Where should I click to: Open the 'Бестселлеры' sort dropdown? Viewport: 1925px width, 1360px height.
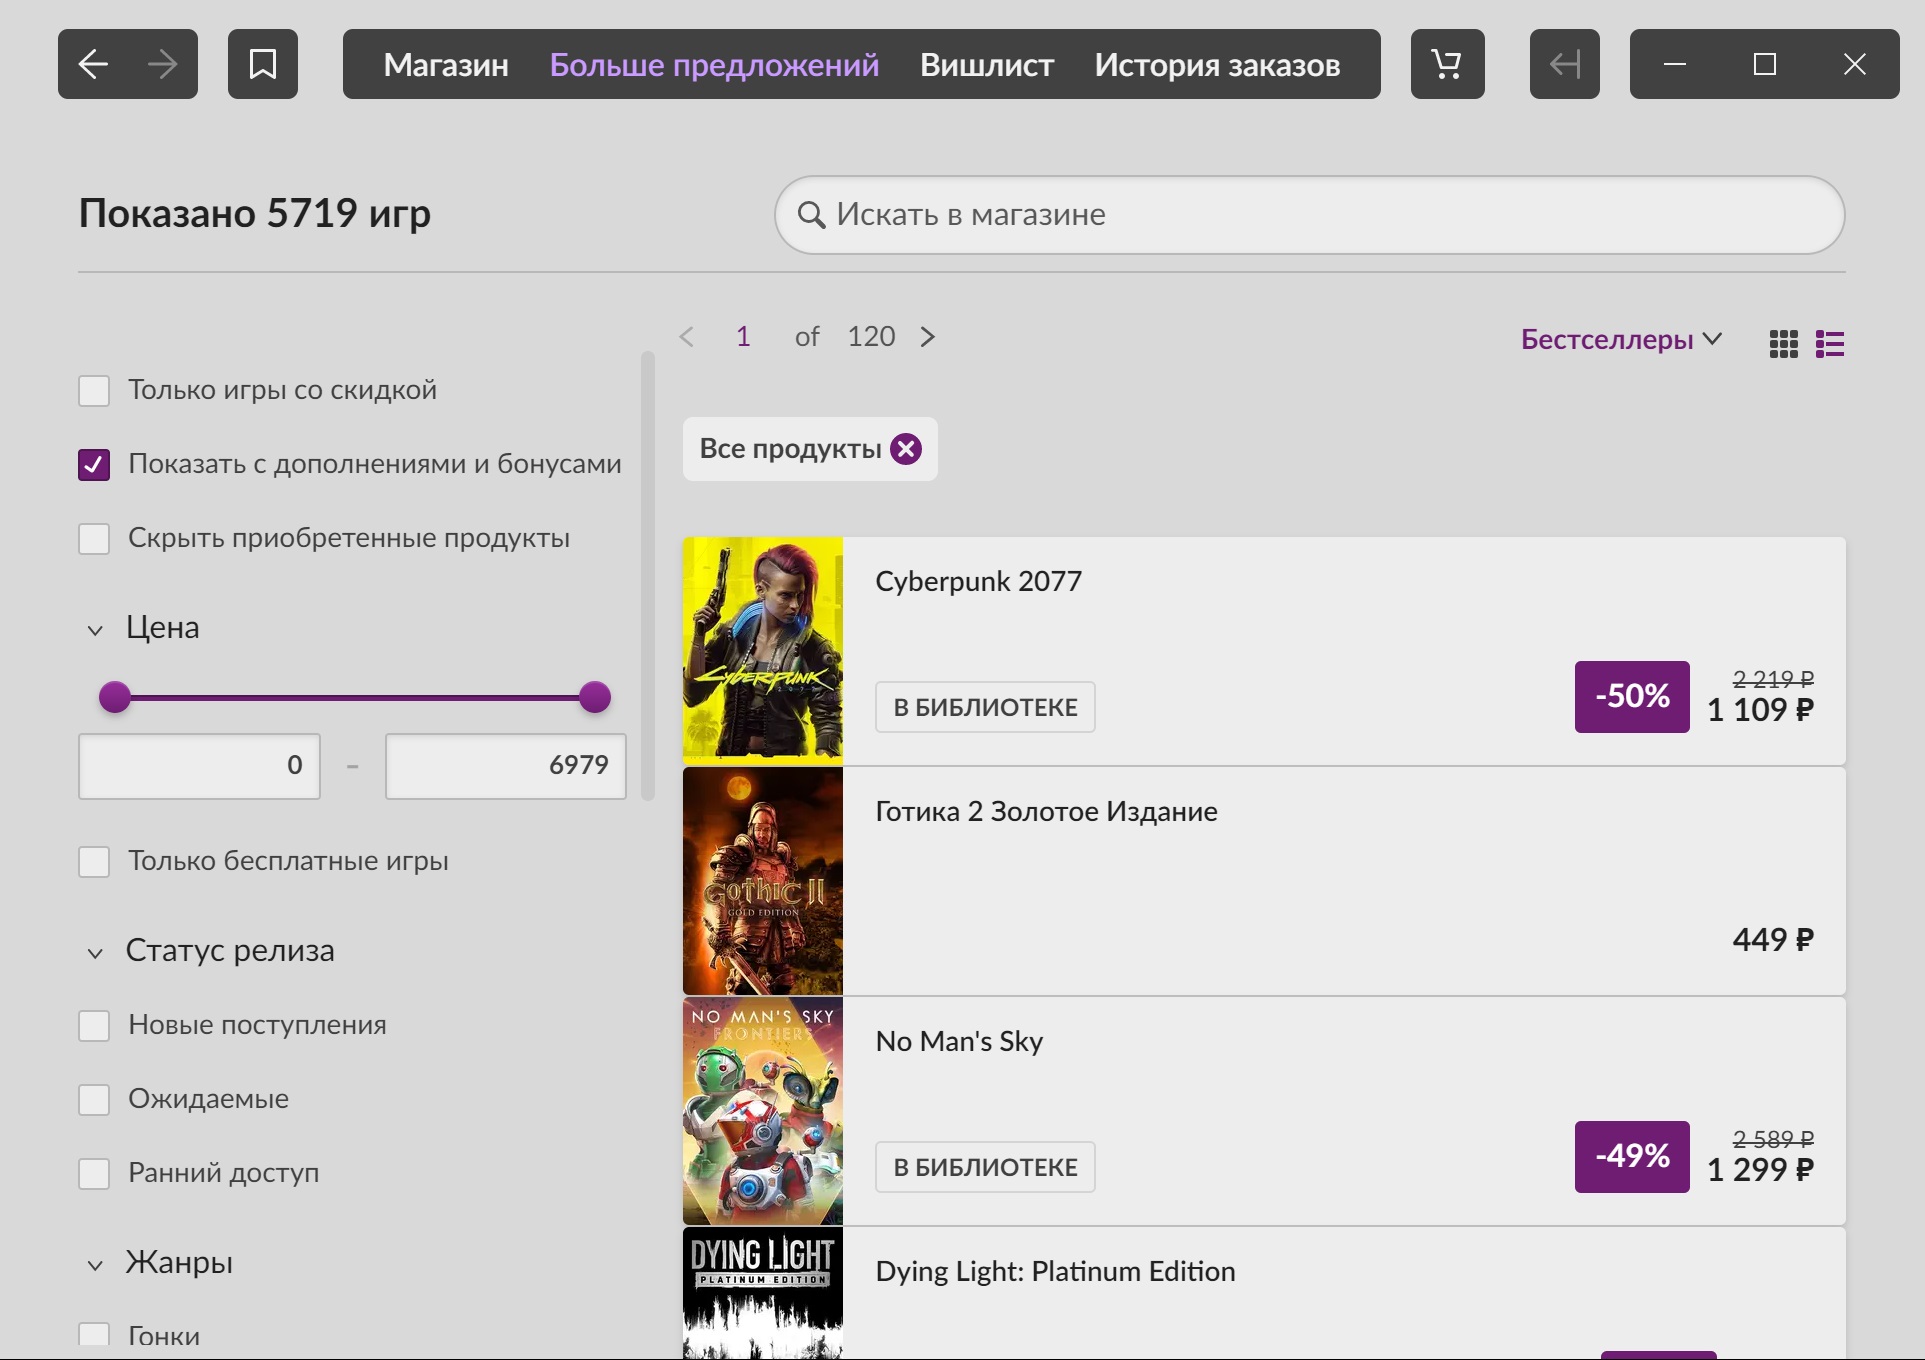point(1621,340)
